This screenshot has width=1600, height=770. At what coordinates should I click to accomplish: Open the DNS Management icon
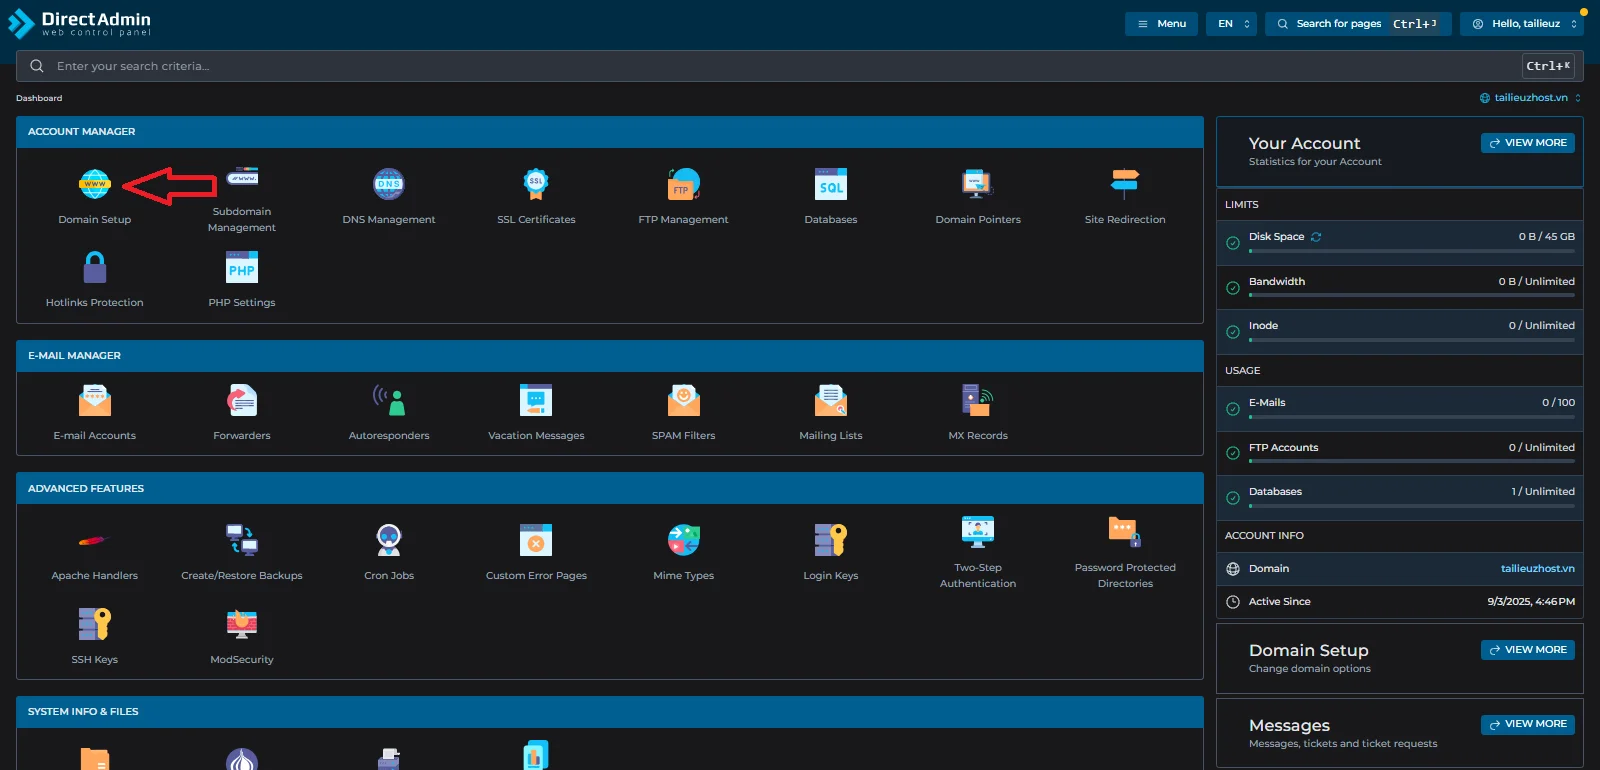pyautogui.click(x=389, y=185)
